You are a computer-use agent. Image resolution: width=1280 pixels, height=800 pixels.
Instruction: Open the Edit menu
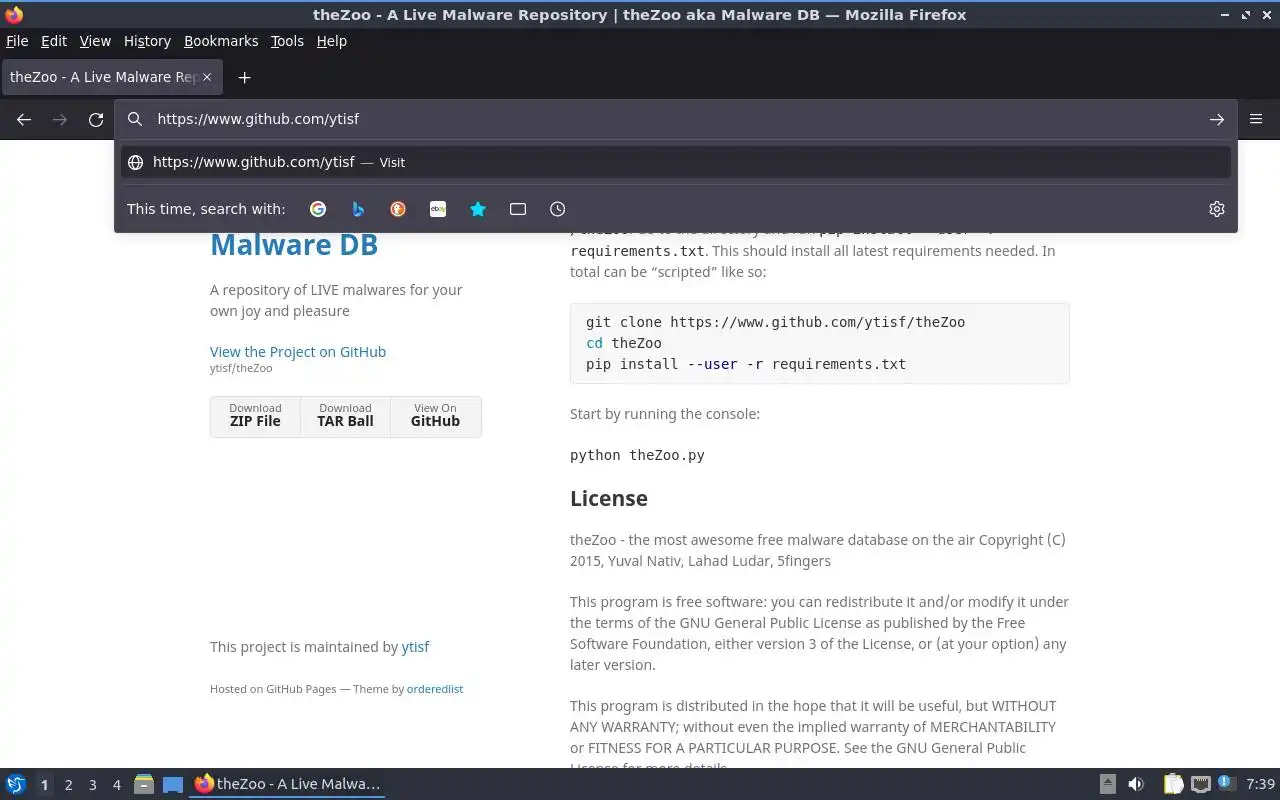54,41
